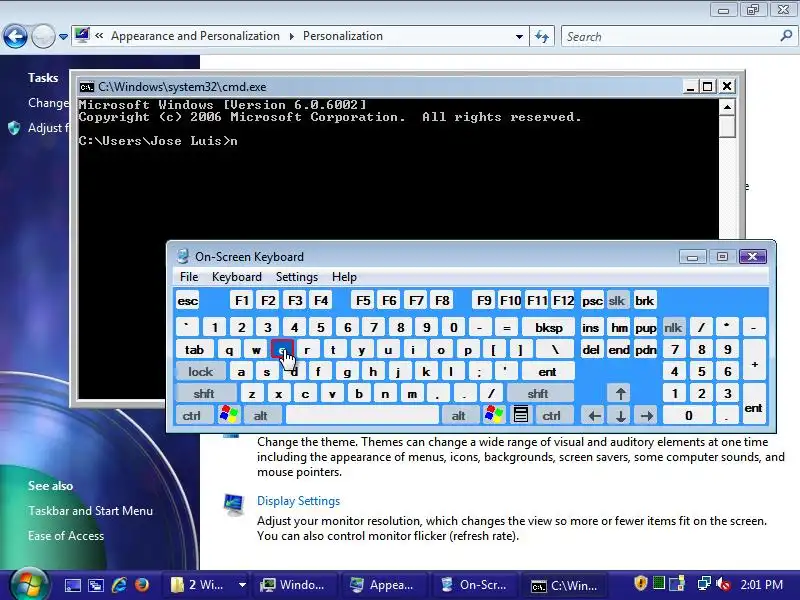Click the Refresh button beside address bar

click(x=542, y=36)
